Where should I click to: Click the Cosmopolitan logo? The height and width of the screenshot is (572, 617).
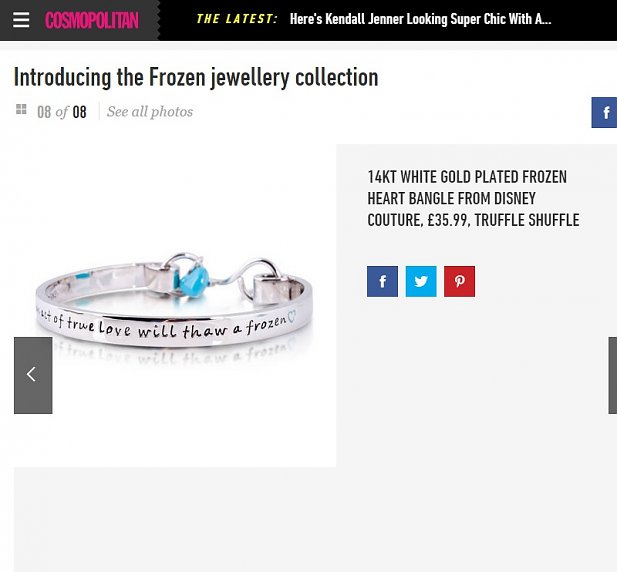92,20
